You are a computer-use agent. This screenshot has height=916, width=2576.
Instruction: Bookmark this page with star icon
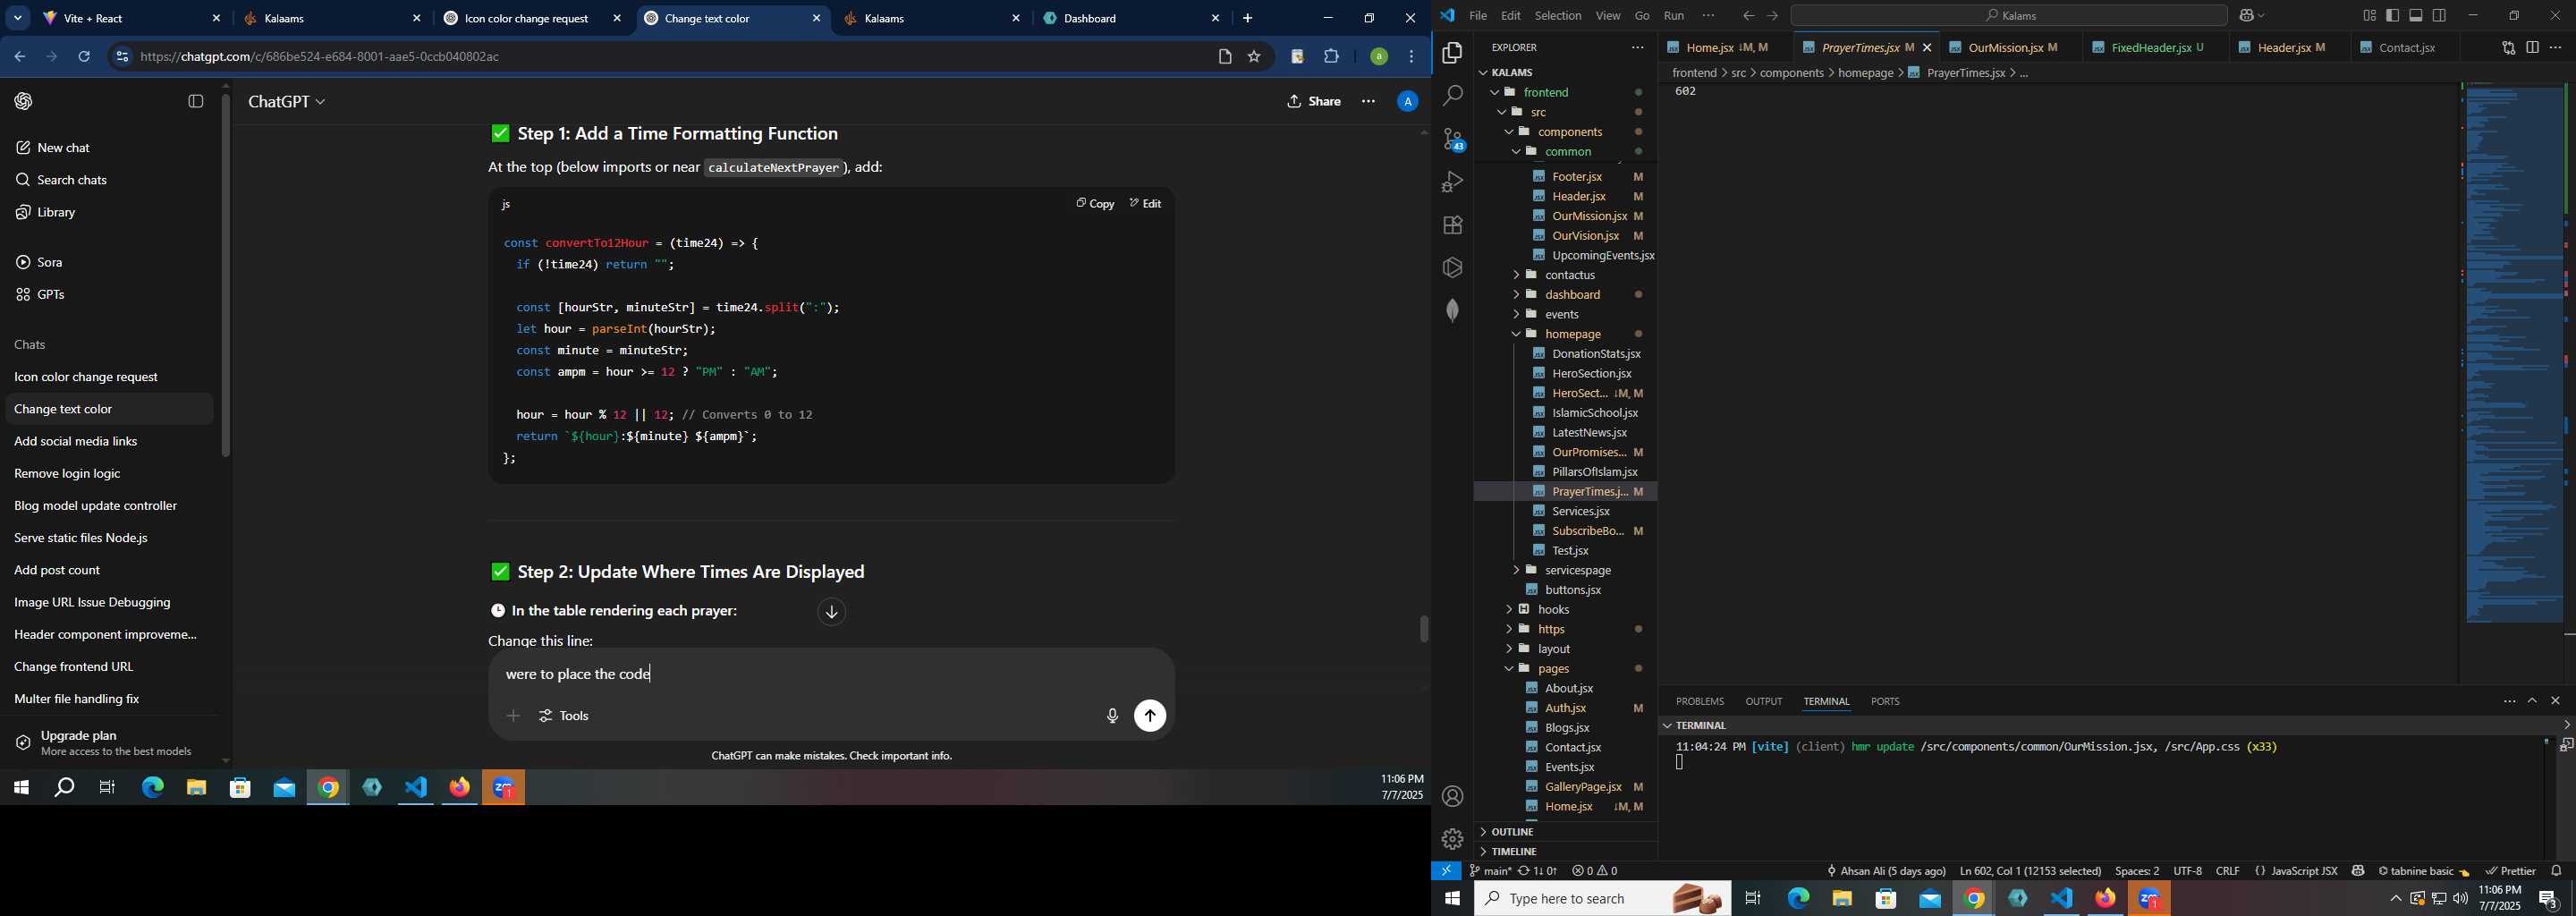pos(1254,57)
